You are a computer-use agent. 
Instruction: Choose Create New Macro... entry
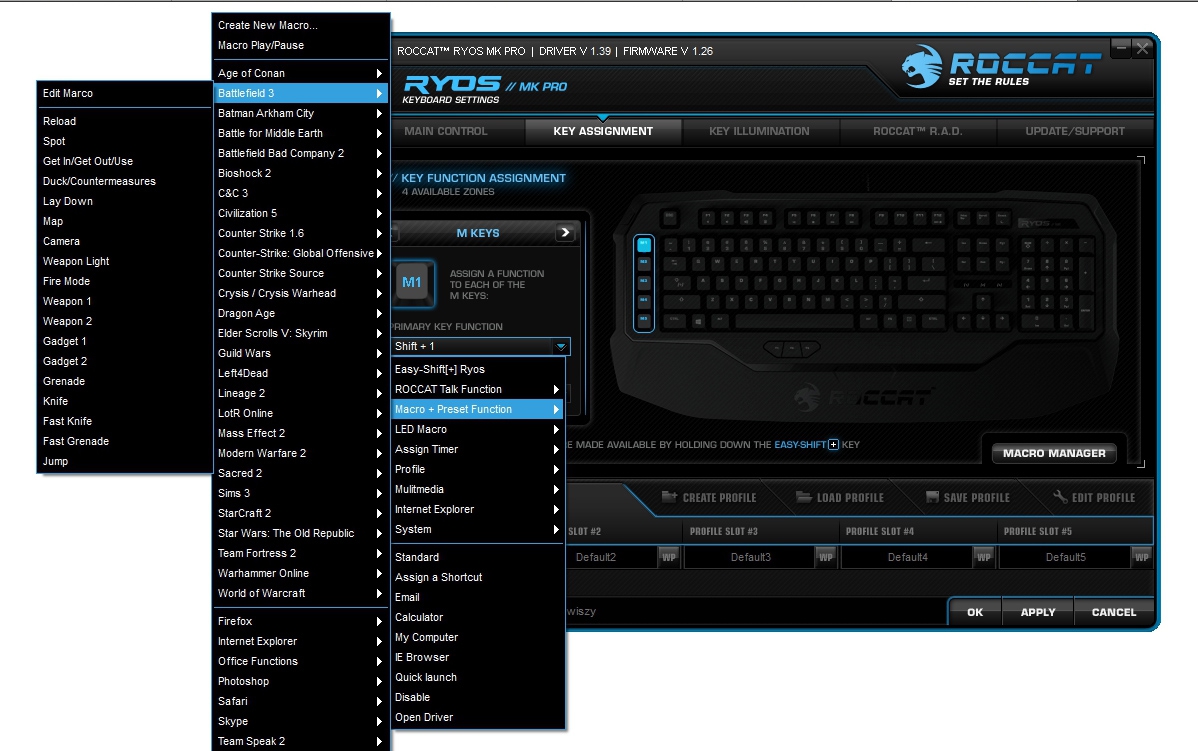point(301,25)
